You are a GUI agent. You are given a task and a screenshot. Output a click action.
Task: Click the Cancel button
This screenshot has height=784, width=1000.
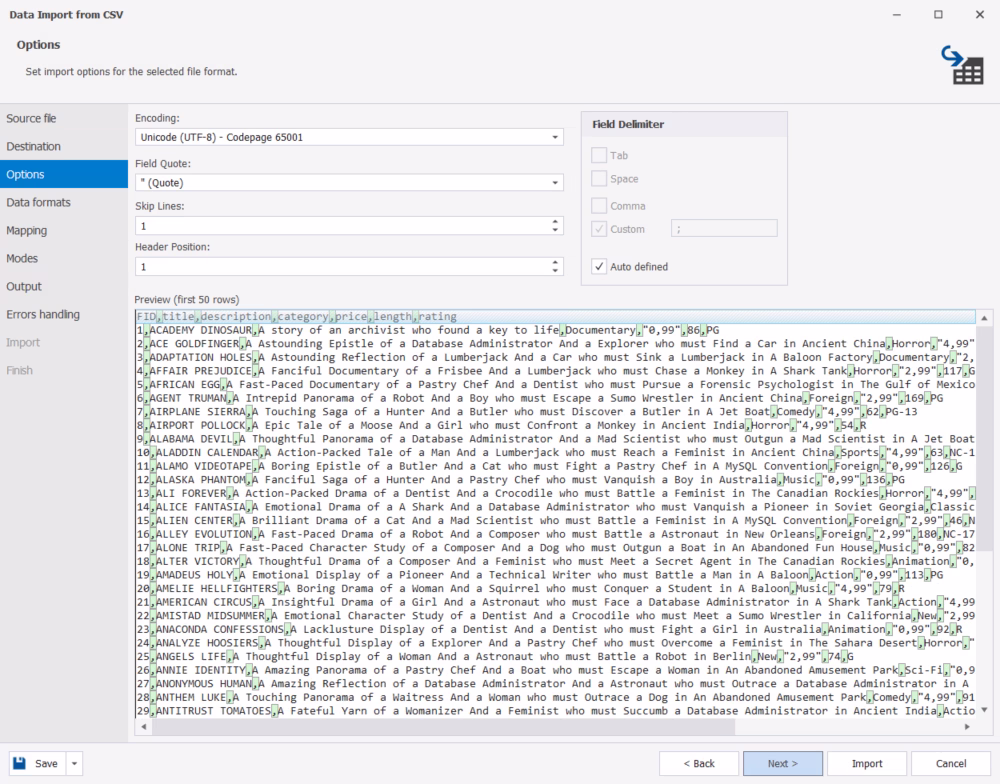pyautogui.click(x=951, y=764)
